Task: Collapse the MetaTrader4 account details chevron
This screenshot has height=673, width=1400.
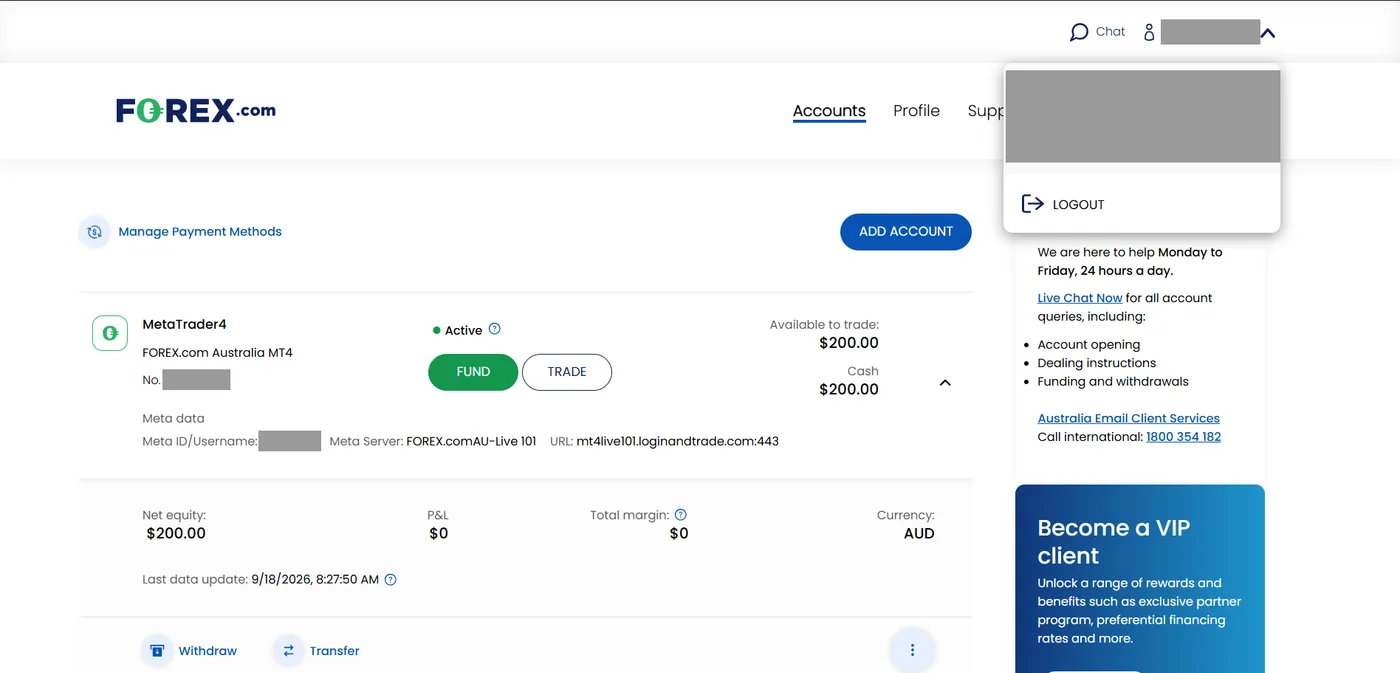Action: coord(945,383)
